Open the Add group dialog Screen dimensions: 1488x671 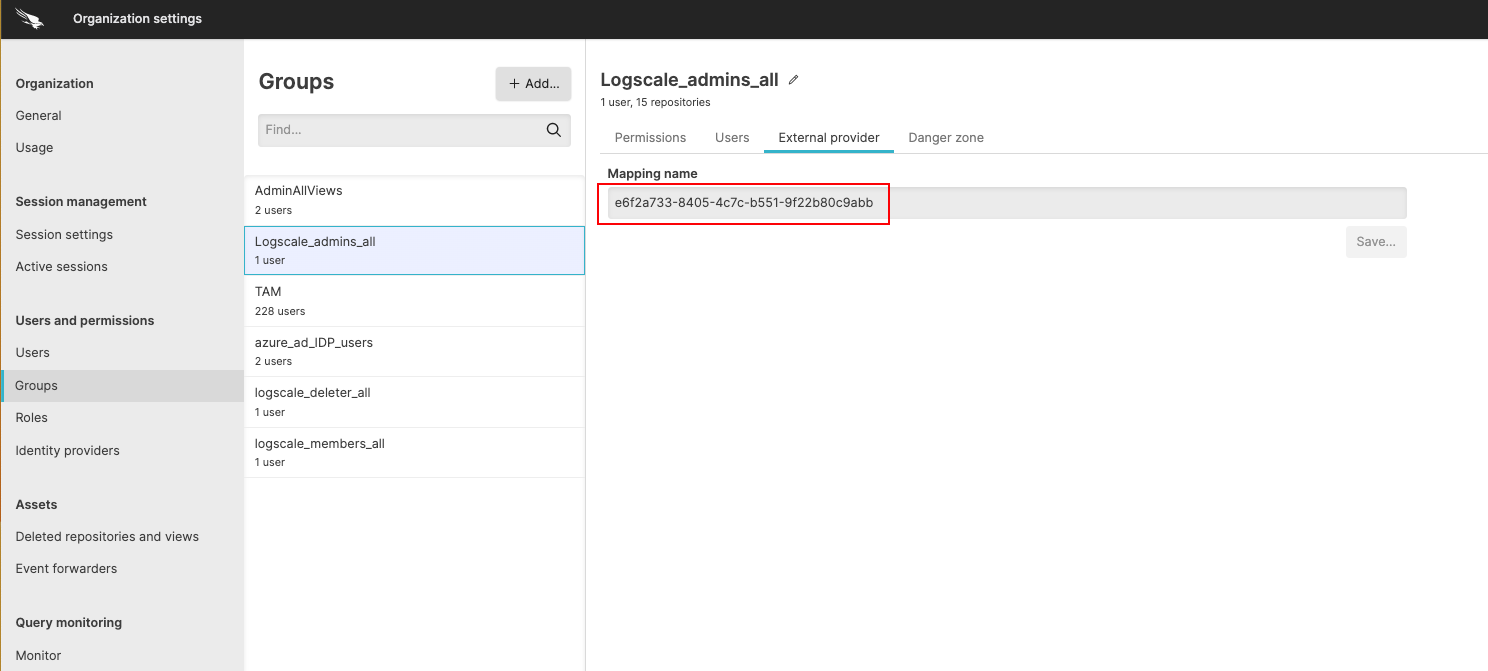[x=533, y=84]
